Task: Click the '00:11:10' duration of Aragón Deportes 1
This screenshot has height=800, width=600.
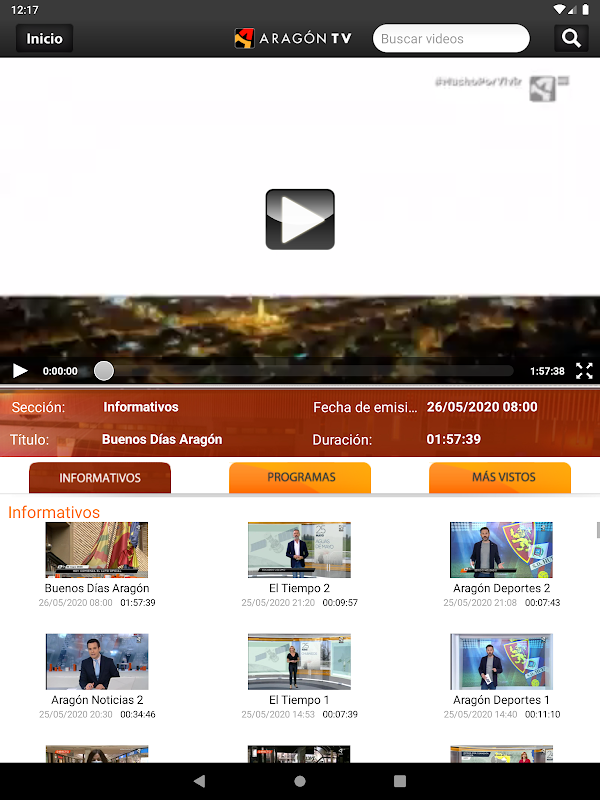Action: point(542,714)
